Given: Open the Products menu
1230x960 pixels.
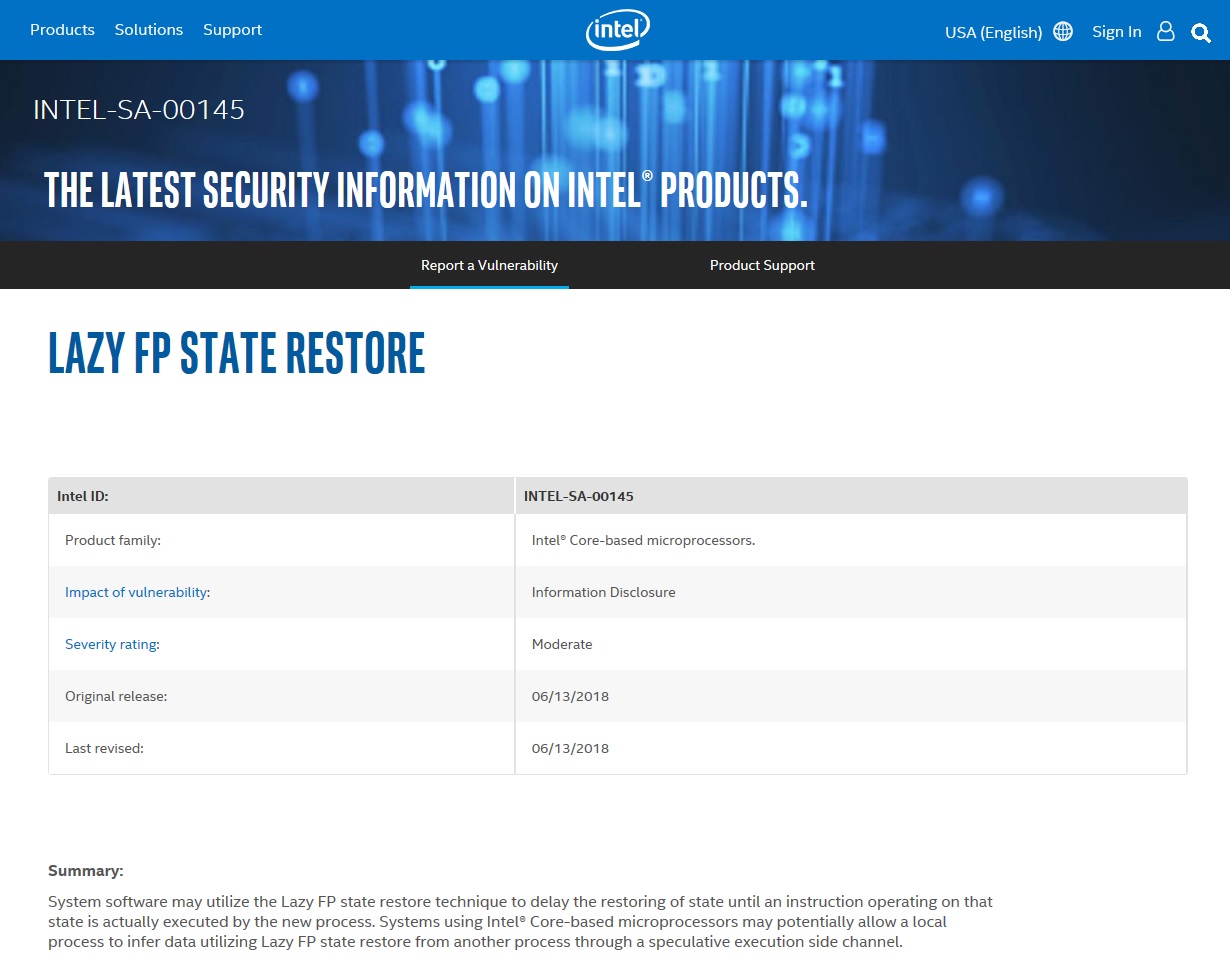Looking at the screenshot, I should click(x=62, y=29).
